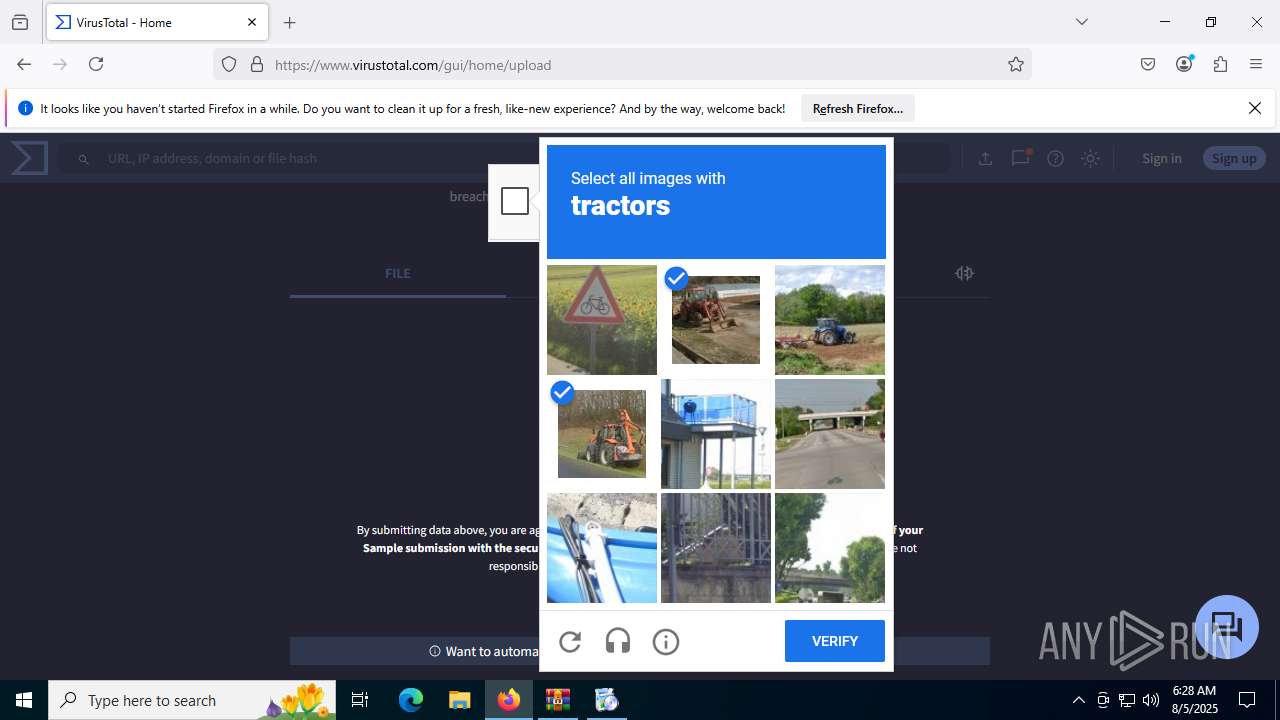Open Save to Pocket icon
1280x720 pixels.
(x=1148, y=64)
